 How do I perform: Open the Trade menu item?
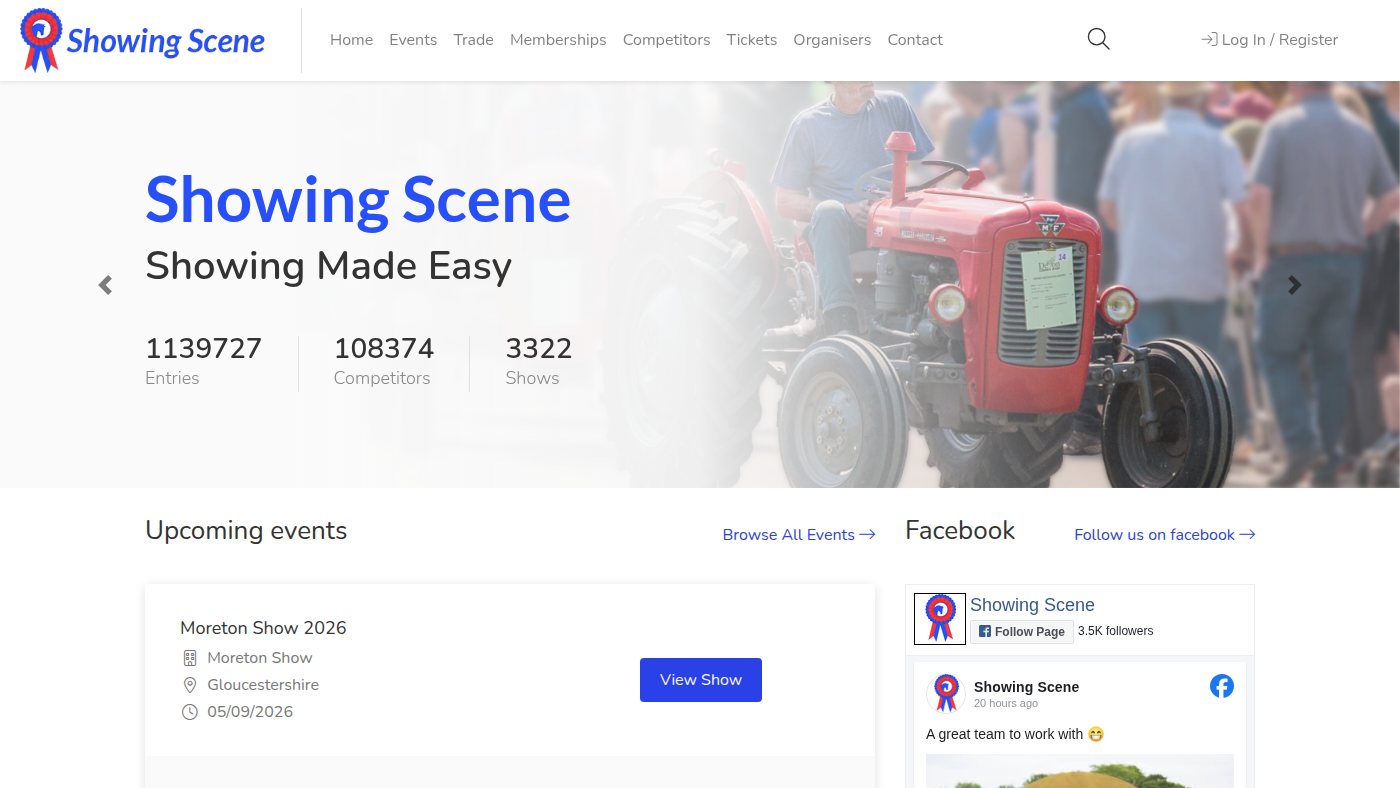coord(473,40)
